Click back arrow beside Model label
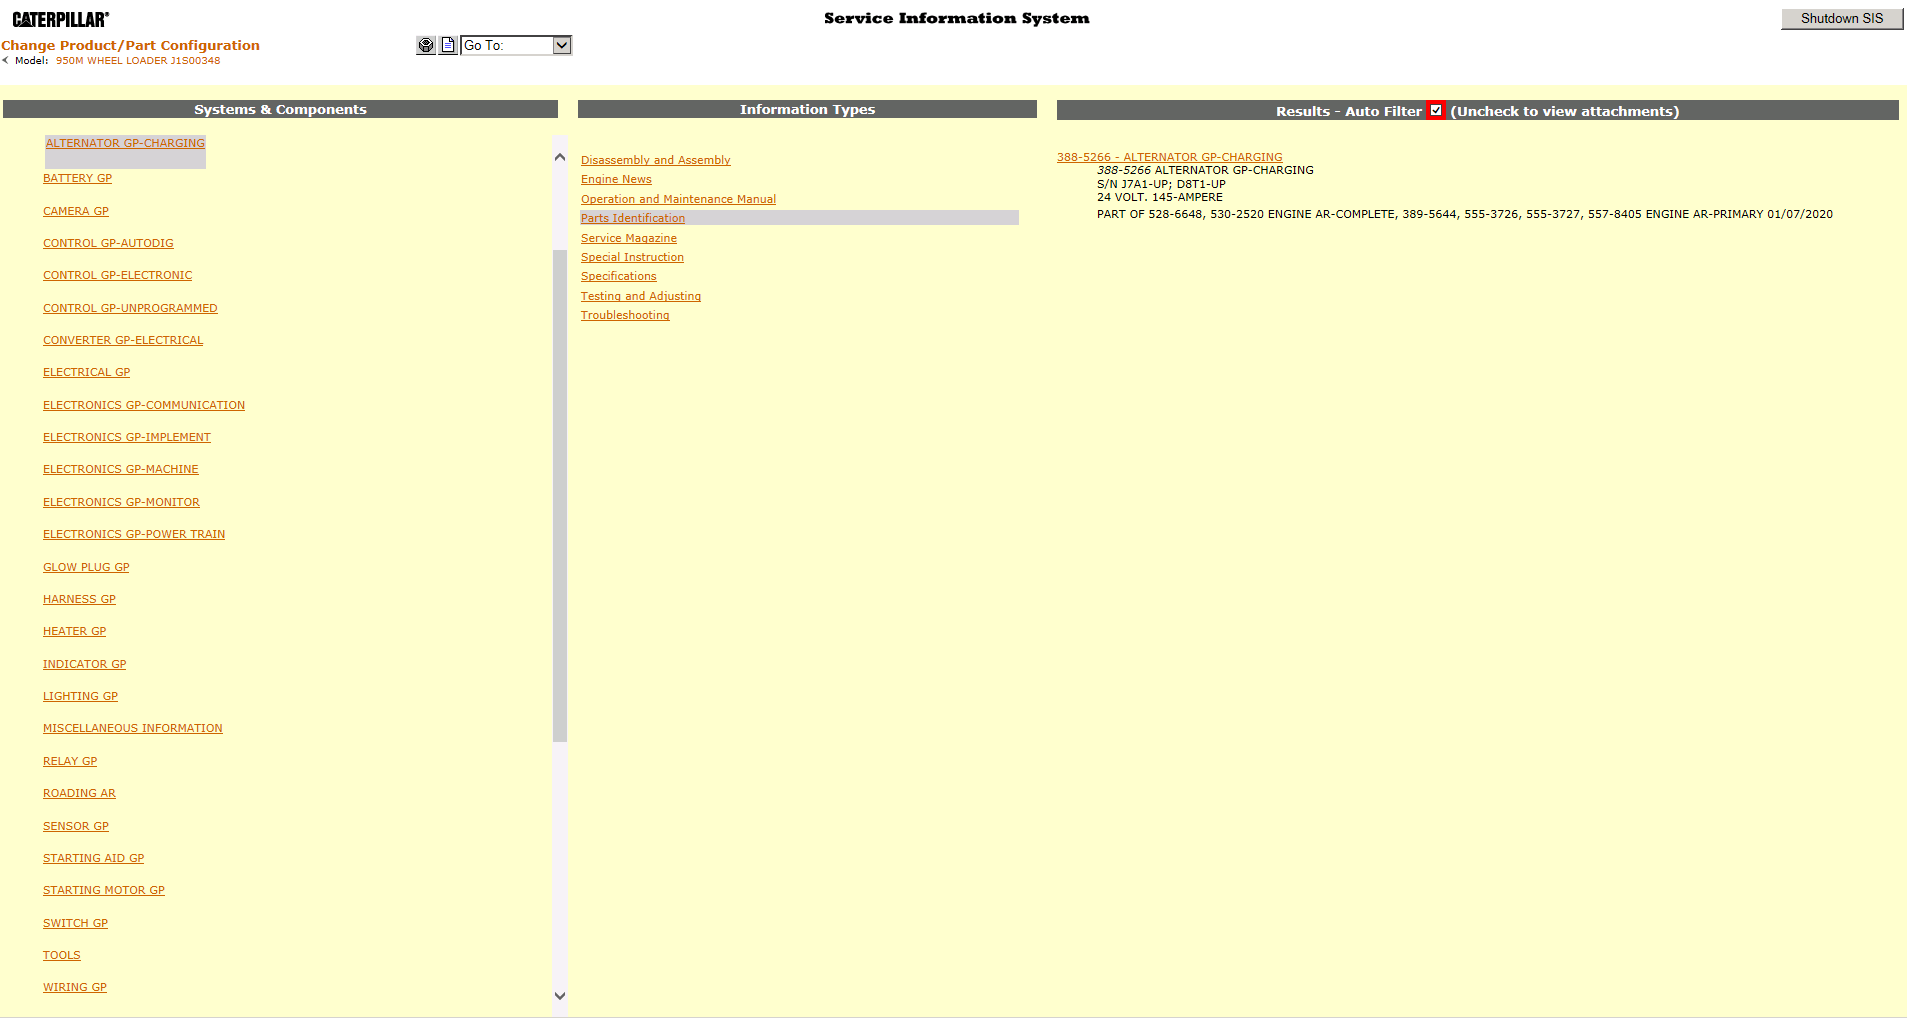Viewport: 1907px width, 1019px height. 5,60
